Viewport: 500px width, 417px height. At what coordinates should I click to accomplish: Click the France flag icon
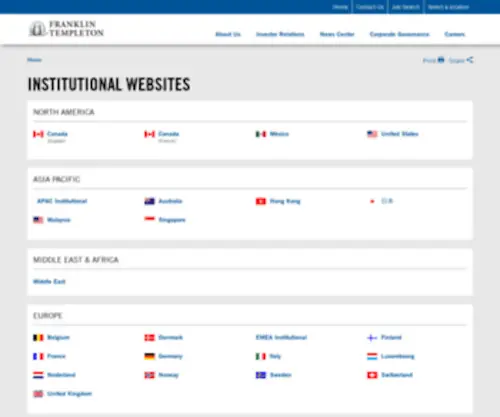(38, 356)
